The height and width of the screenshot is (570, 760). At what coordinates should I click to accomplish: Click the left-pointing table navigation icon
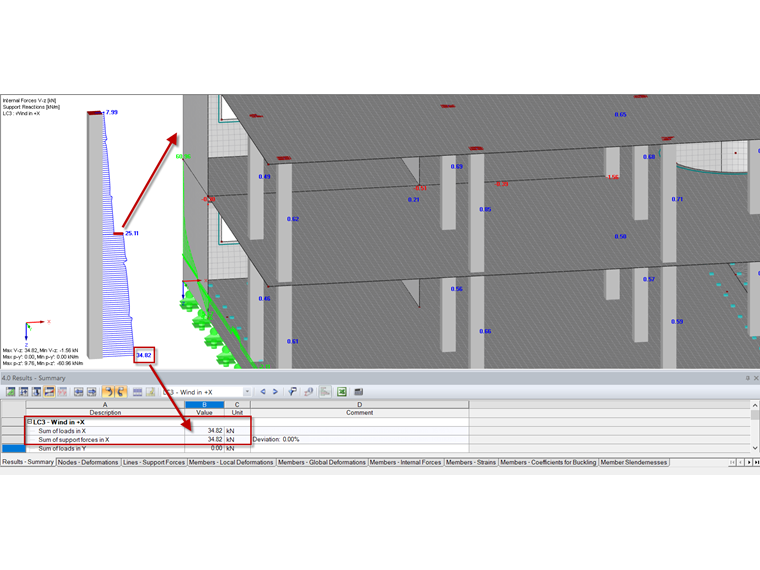point(79,392)
